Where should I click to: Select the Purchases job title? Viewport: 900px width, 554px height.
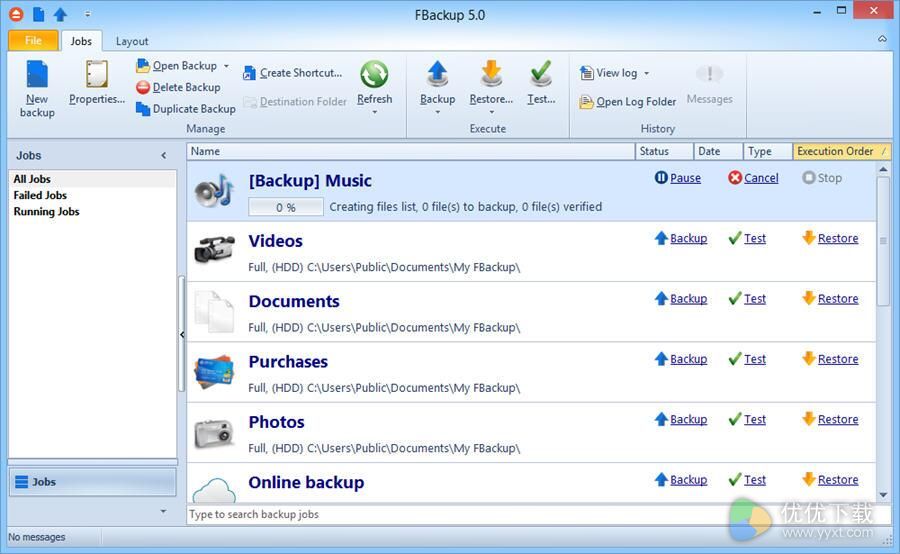[288, 362]
